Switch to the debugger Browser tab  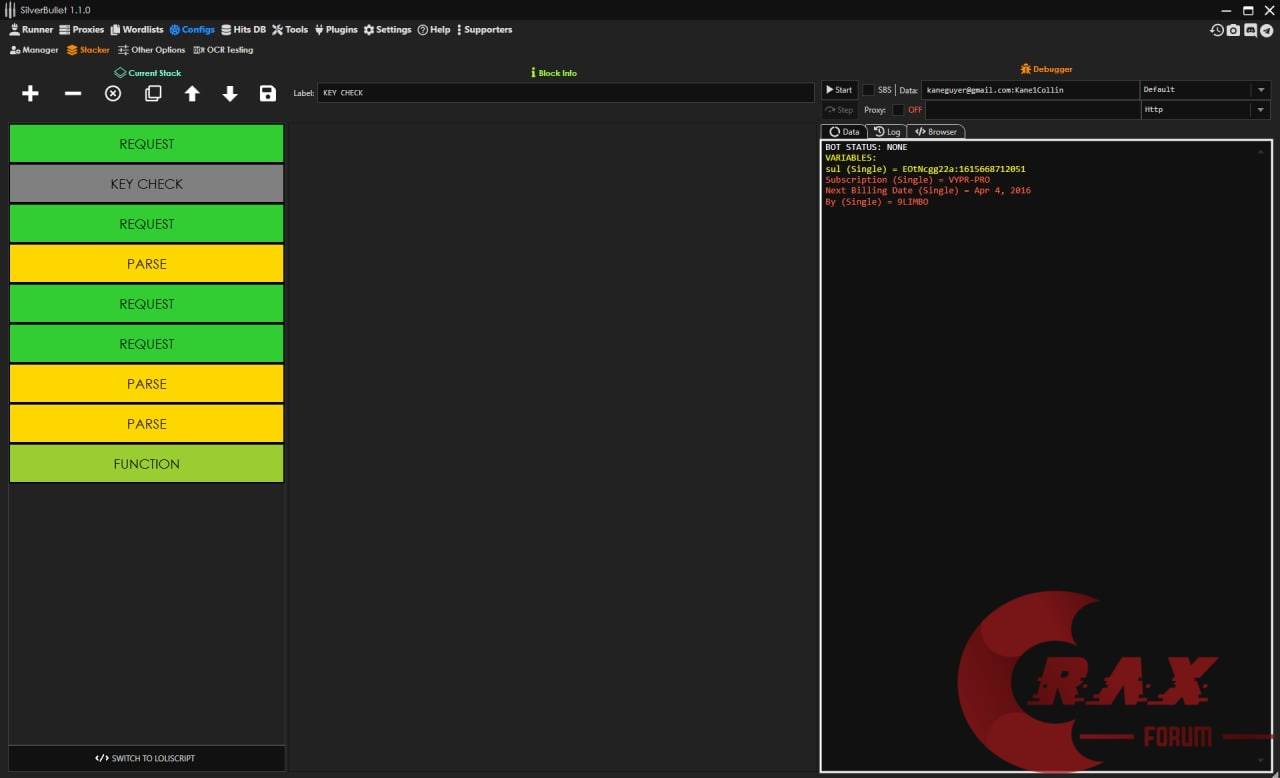pos(936,132)
